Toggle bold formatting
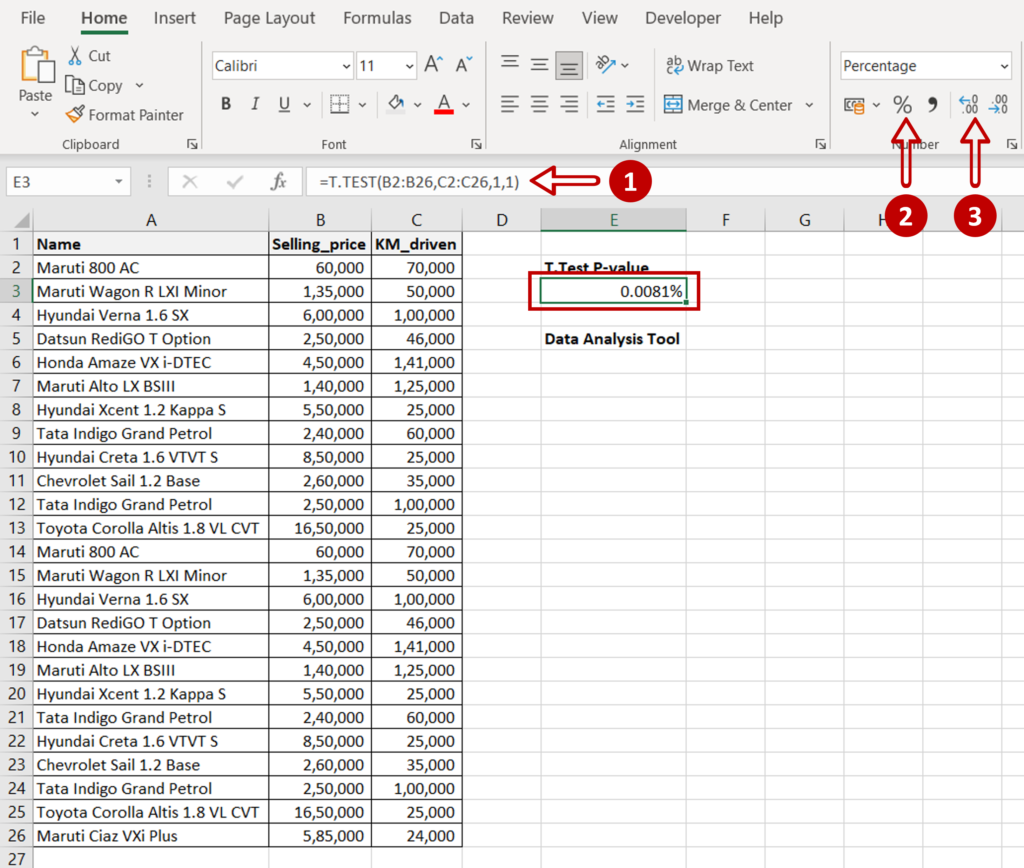 (x=225, y=103)
